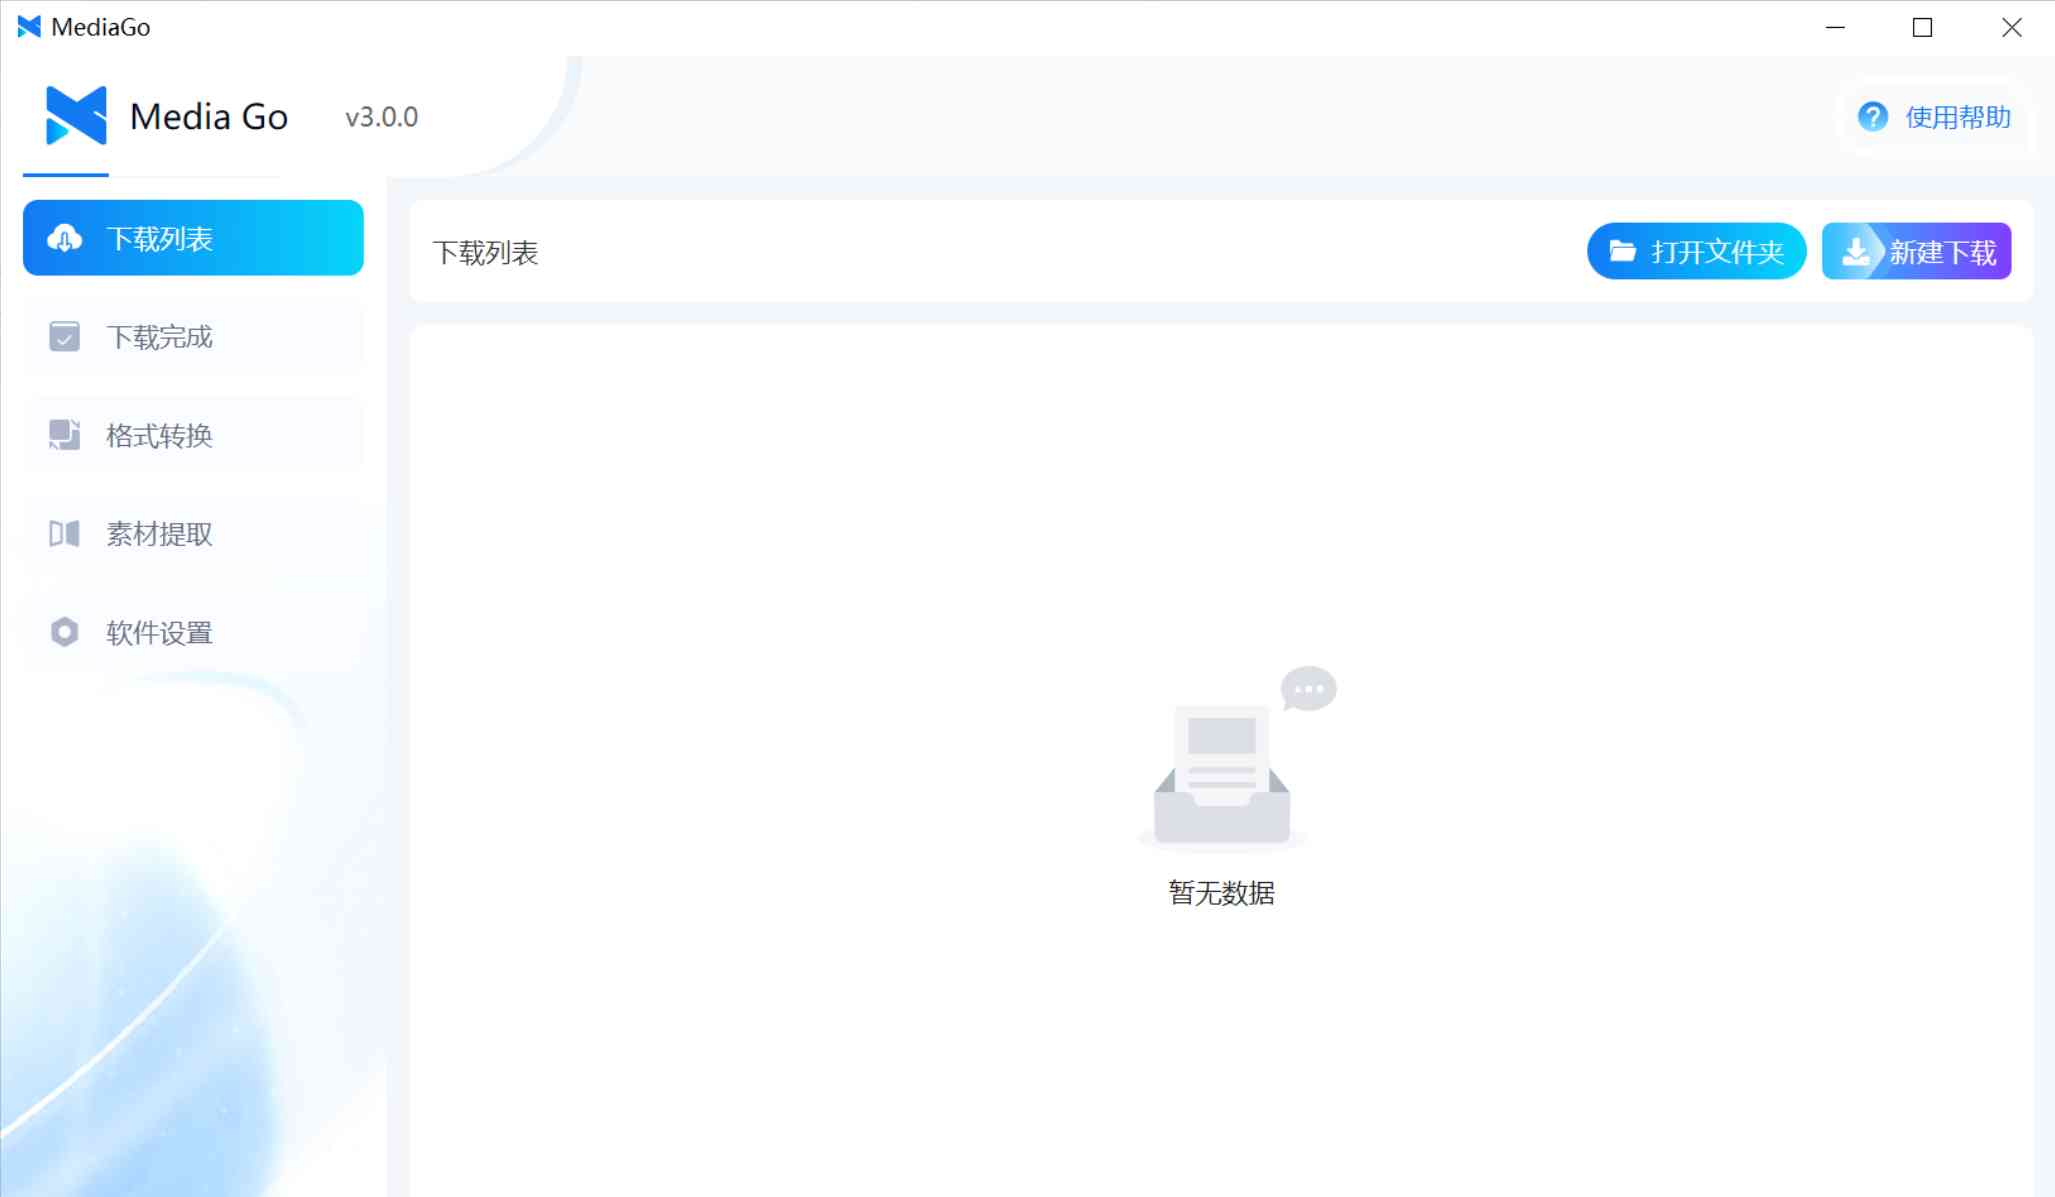Minimize the MediaGo window
This screenshot has width=2055, height=1197.
1834,27
